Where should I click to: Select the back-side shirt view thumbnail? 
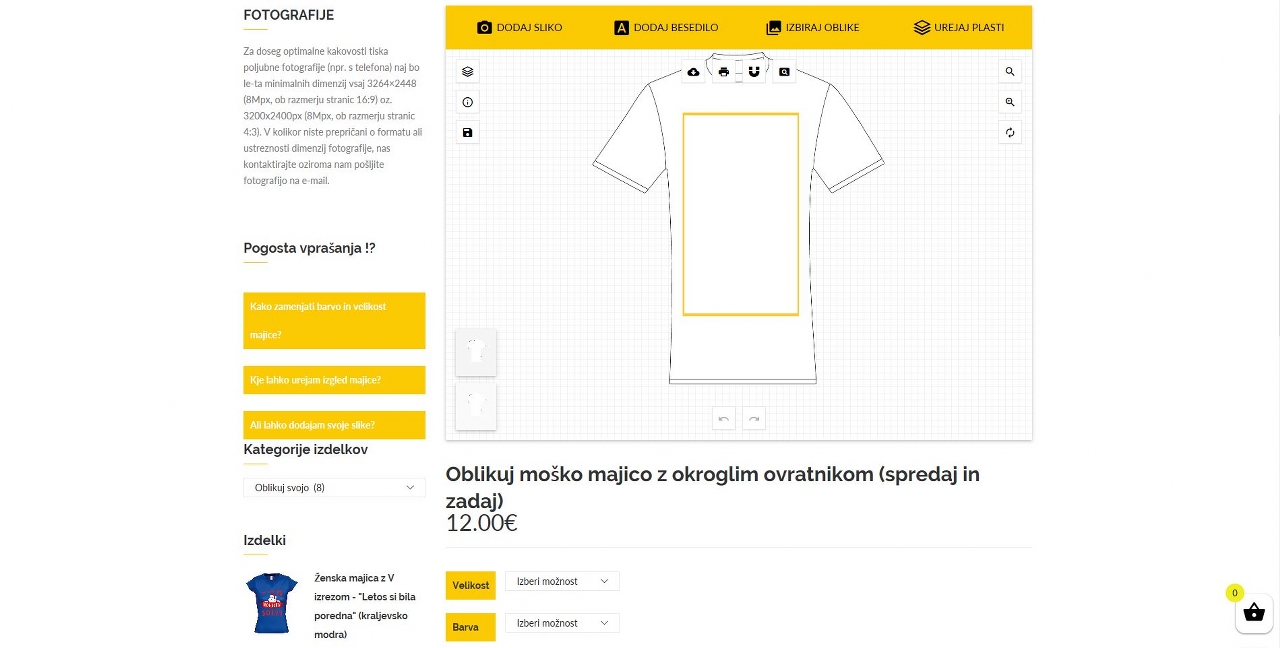[476, 406]
